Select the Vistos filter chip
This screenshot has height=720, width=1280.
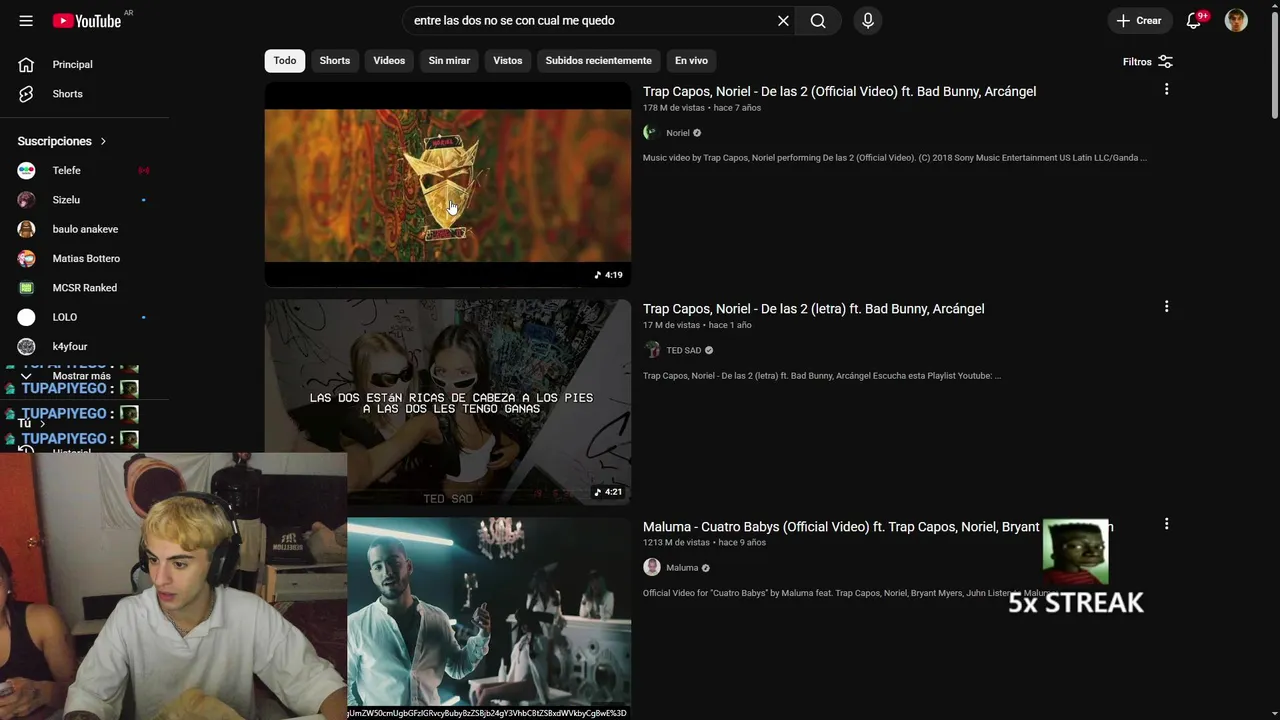(x=507, y=61)
